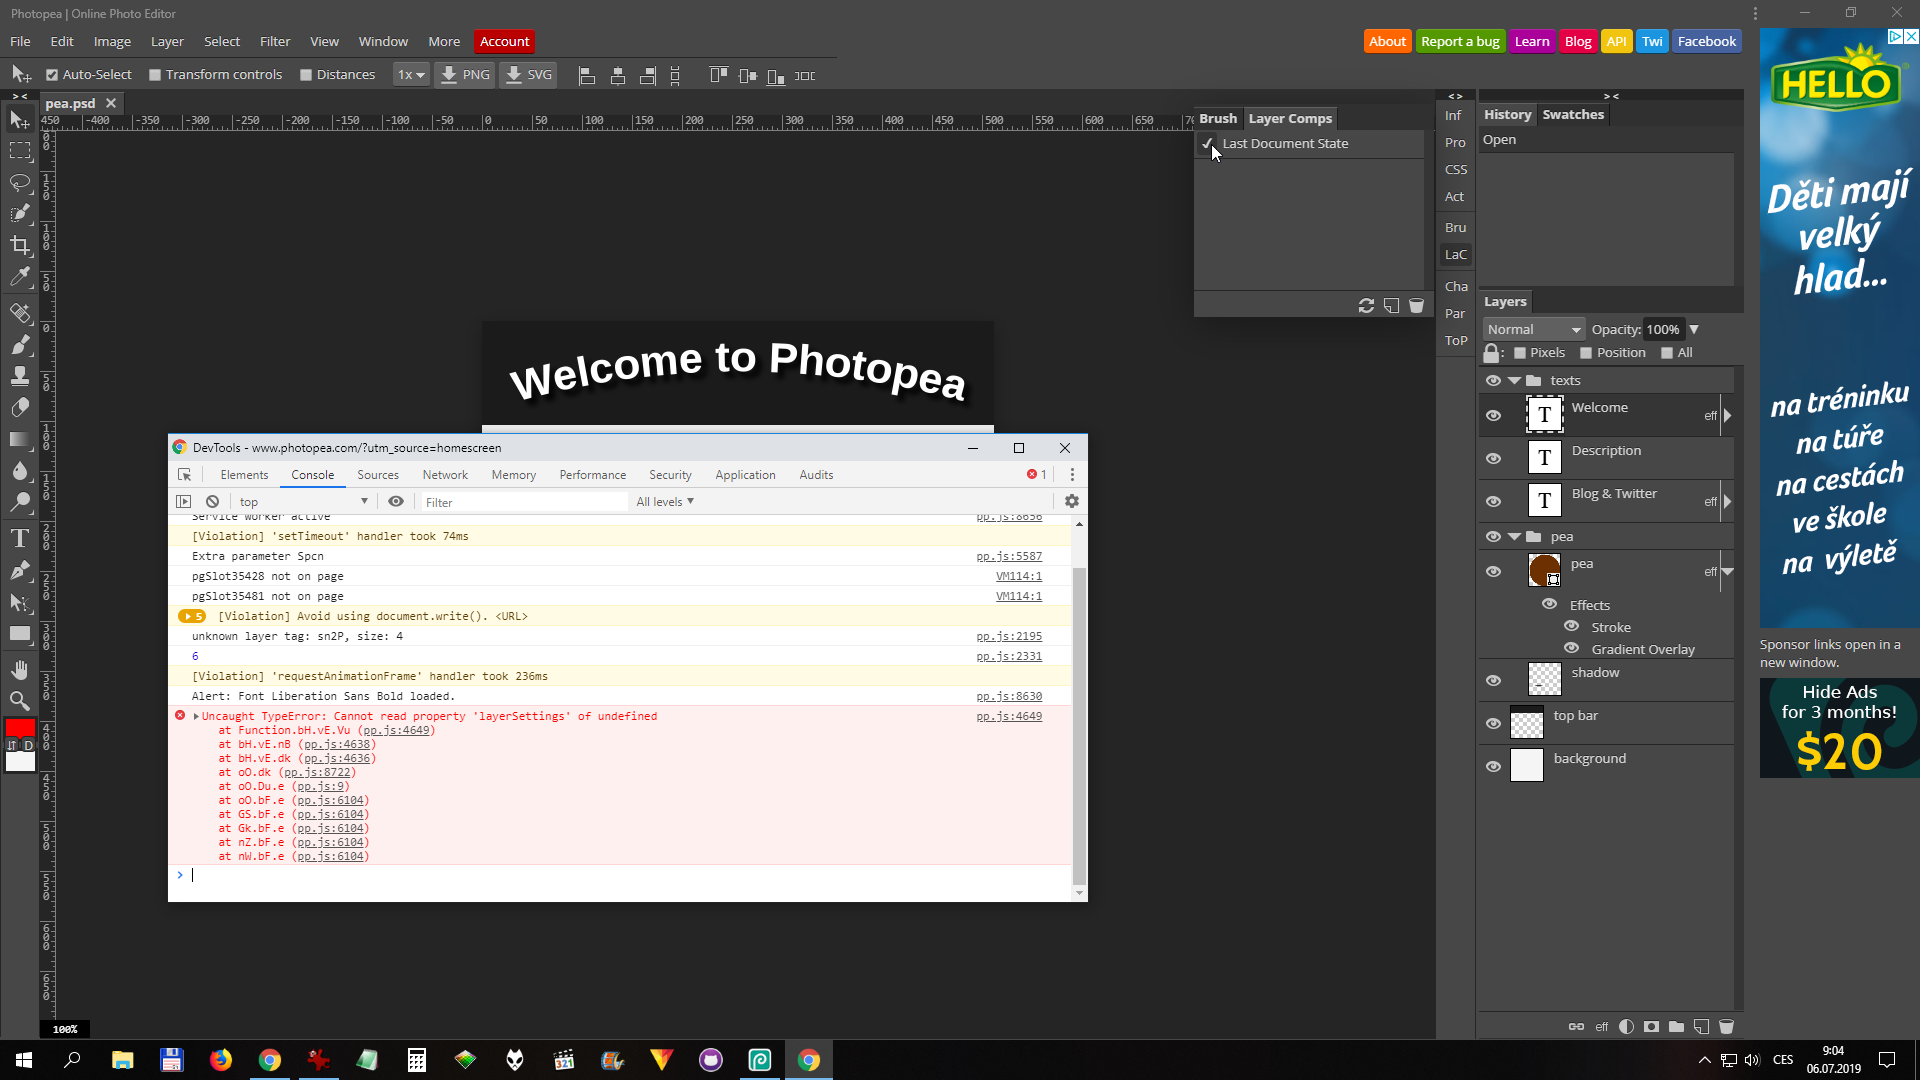The height and width of the screenshot is (1080, 1920).
Task: Grab the Hand tool
Action: [20, 669]
